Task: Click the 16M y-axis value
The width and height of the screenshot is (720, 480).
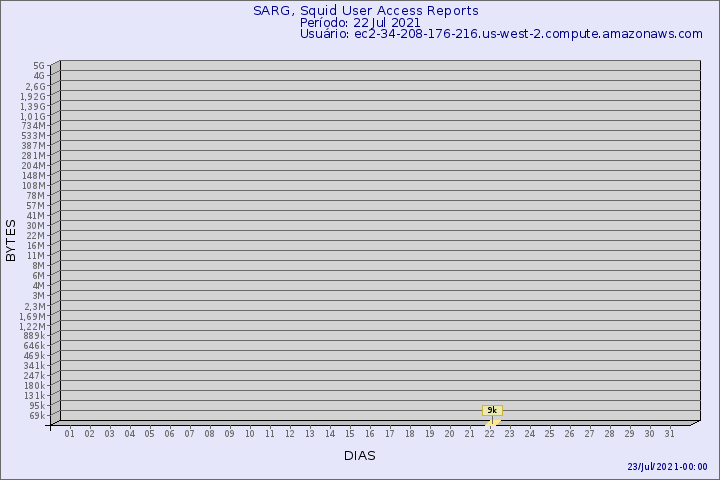Action: click(36, 246)
